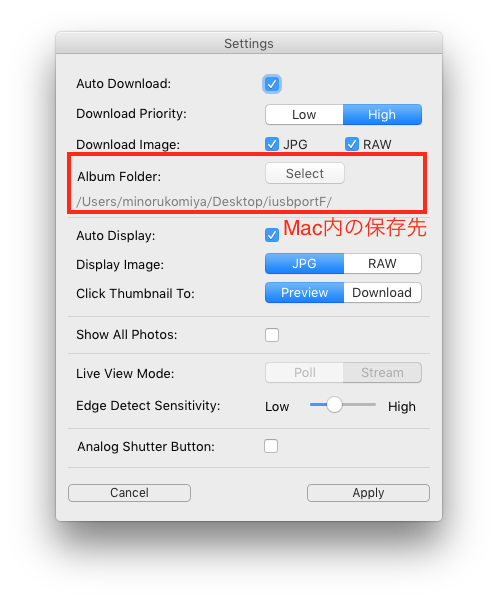Toggle JPG checkbox for Download Image
Image resolution: width=498 pixels, height=601 pixels.
pos(272,145)
